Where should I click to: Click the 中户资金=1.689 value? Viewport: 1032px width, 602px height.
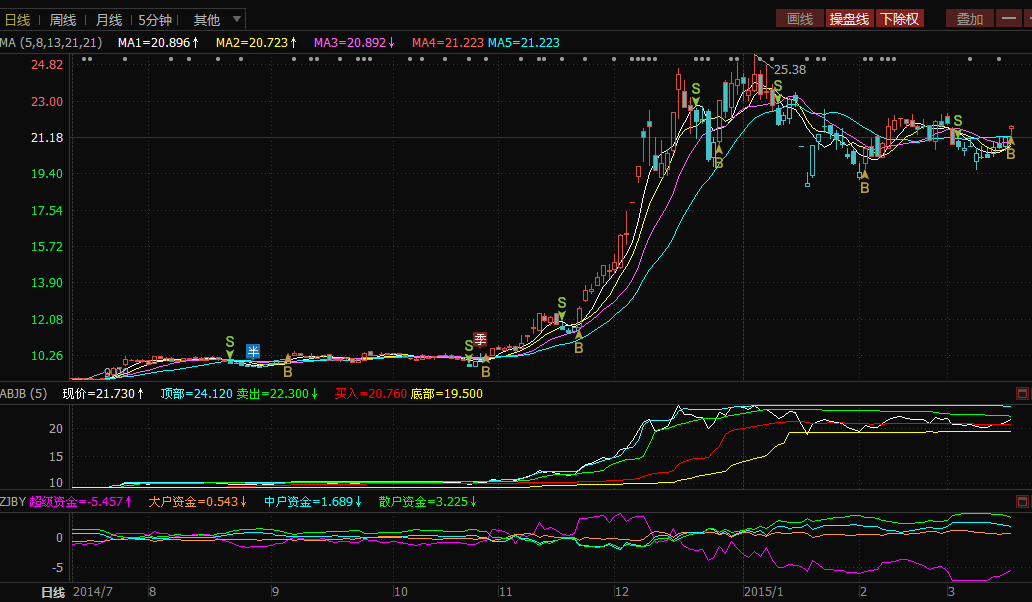point(313,501)
